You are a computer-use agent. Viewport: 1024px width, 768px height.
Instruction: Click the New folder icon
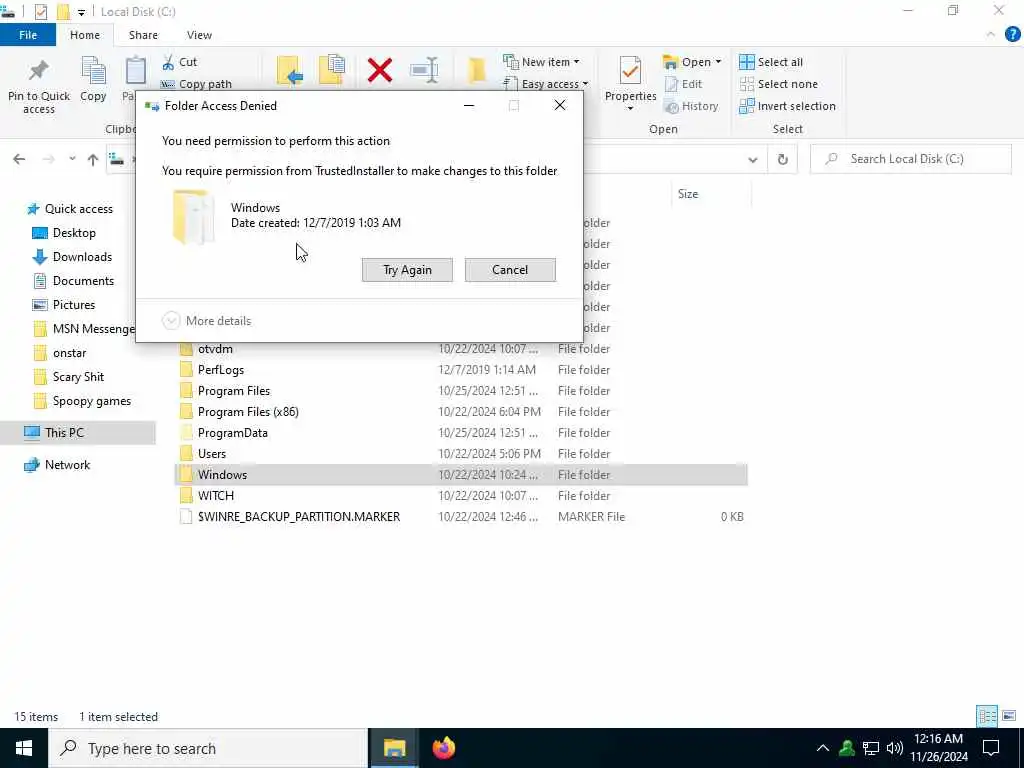(x=477, y=70)
